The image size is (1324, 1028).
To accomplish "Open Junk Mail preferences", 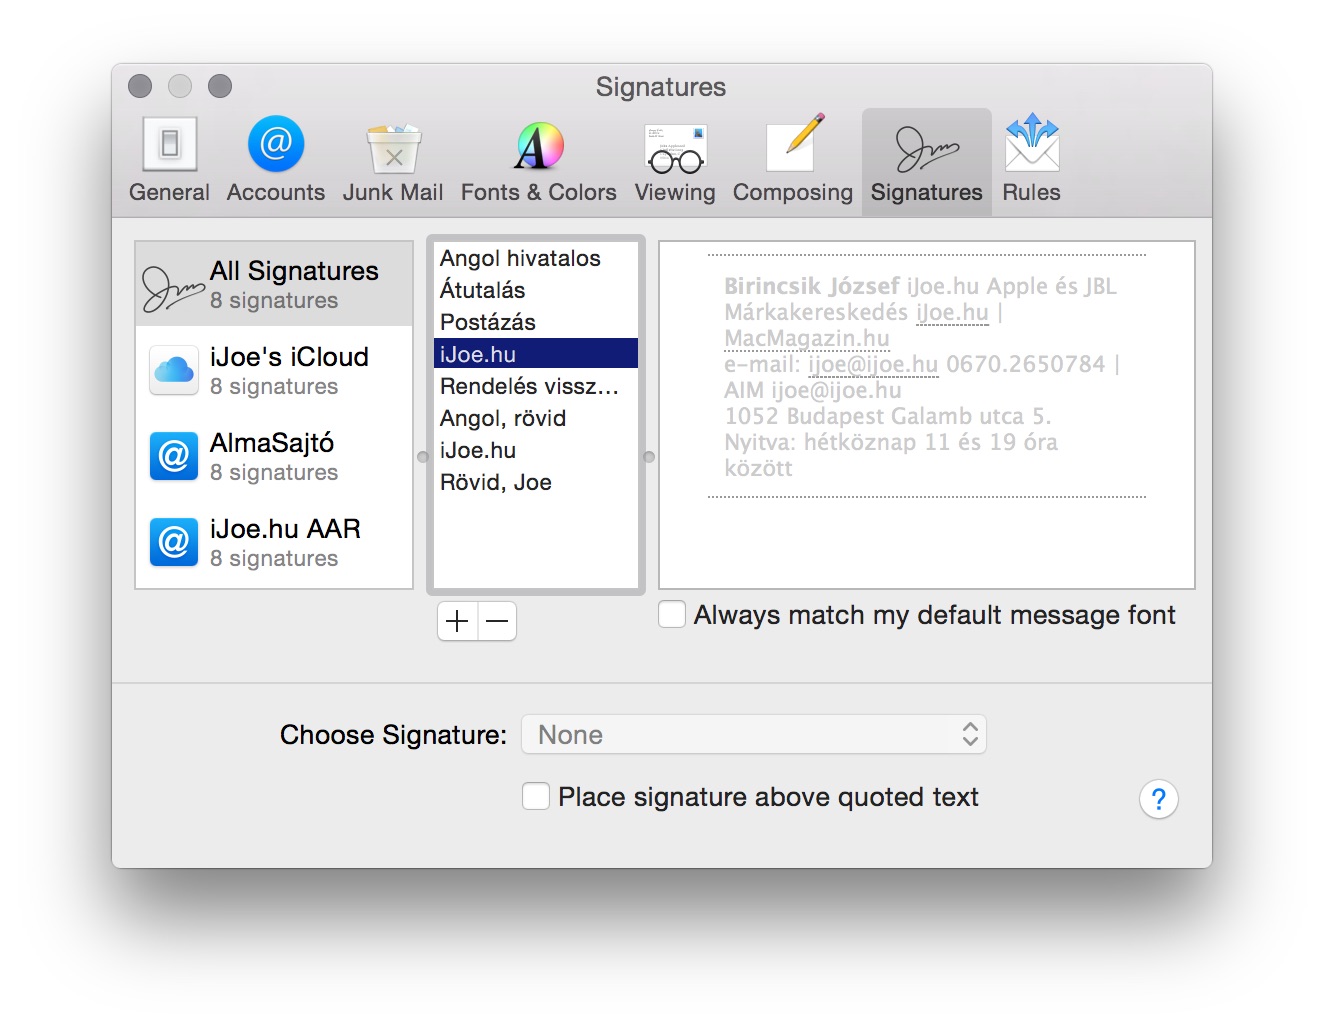I will click(392, 160).
